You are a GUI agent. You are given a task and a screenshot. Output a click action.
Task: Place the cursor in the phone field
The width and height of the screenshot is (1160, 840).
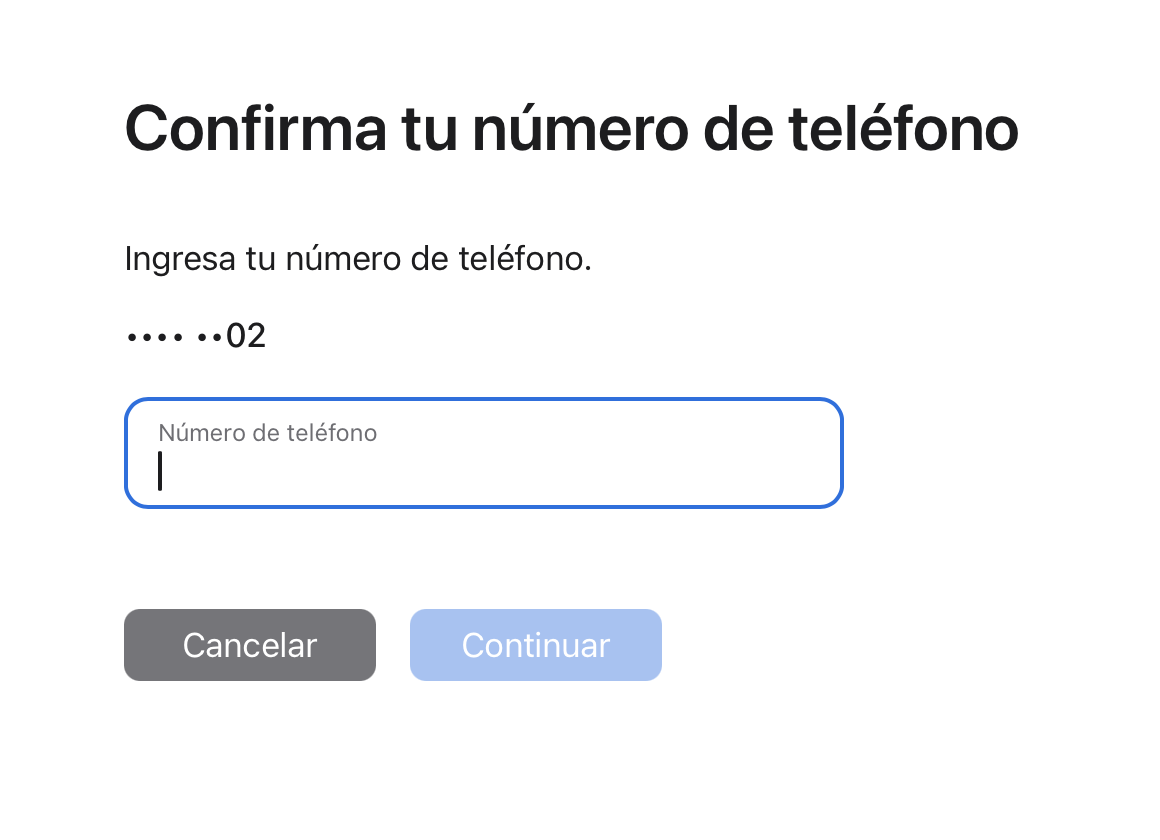pos(483,470)
